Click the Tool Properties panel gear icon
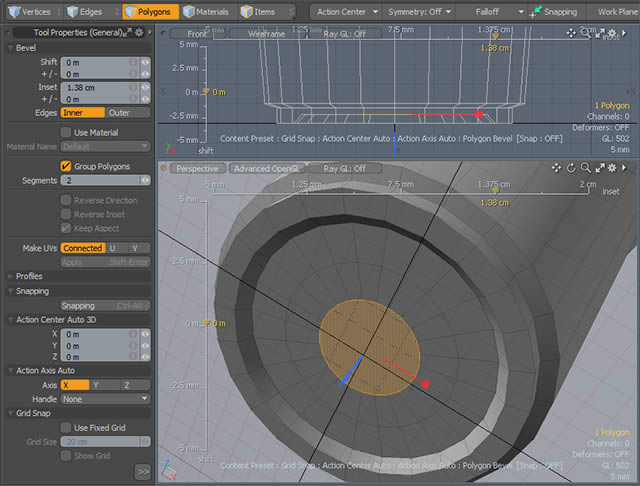The image size is (640, 486). 139,33
